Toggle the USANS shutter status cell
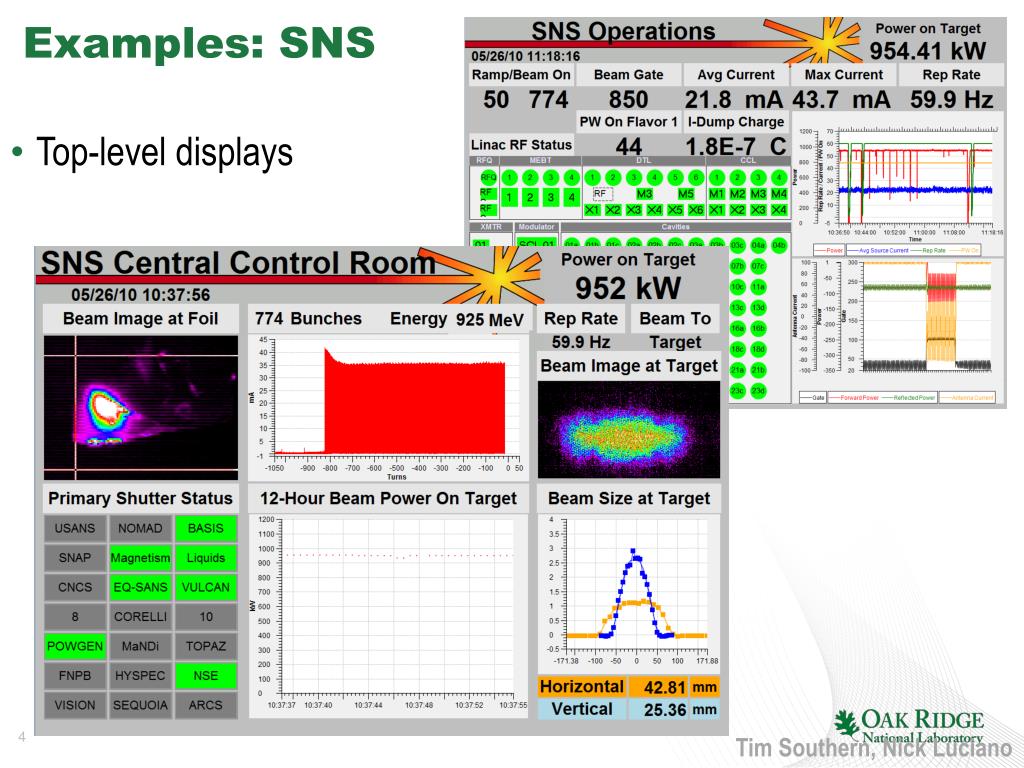The width and height of the screenshot is (1024, 768). click(75, 528)
